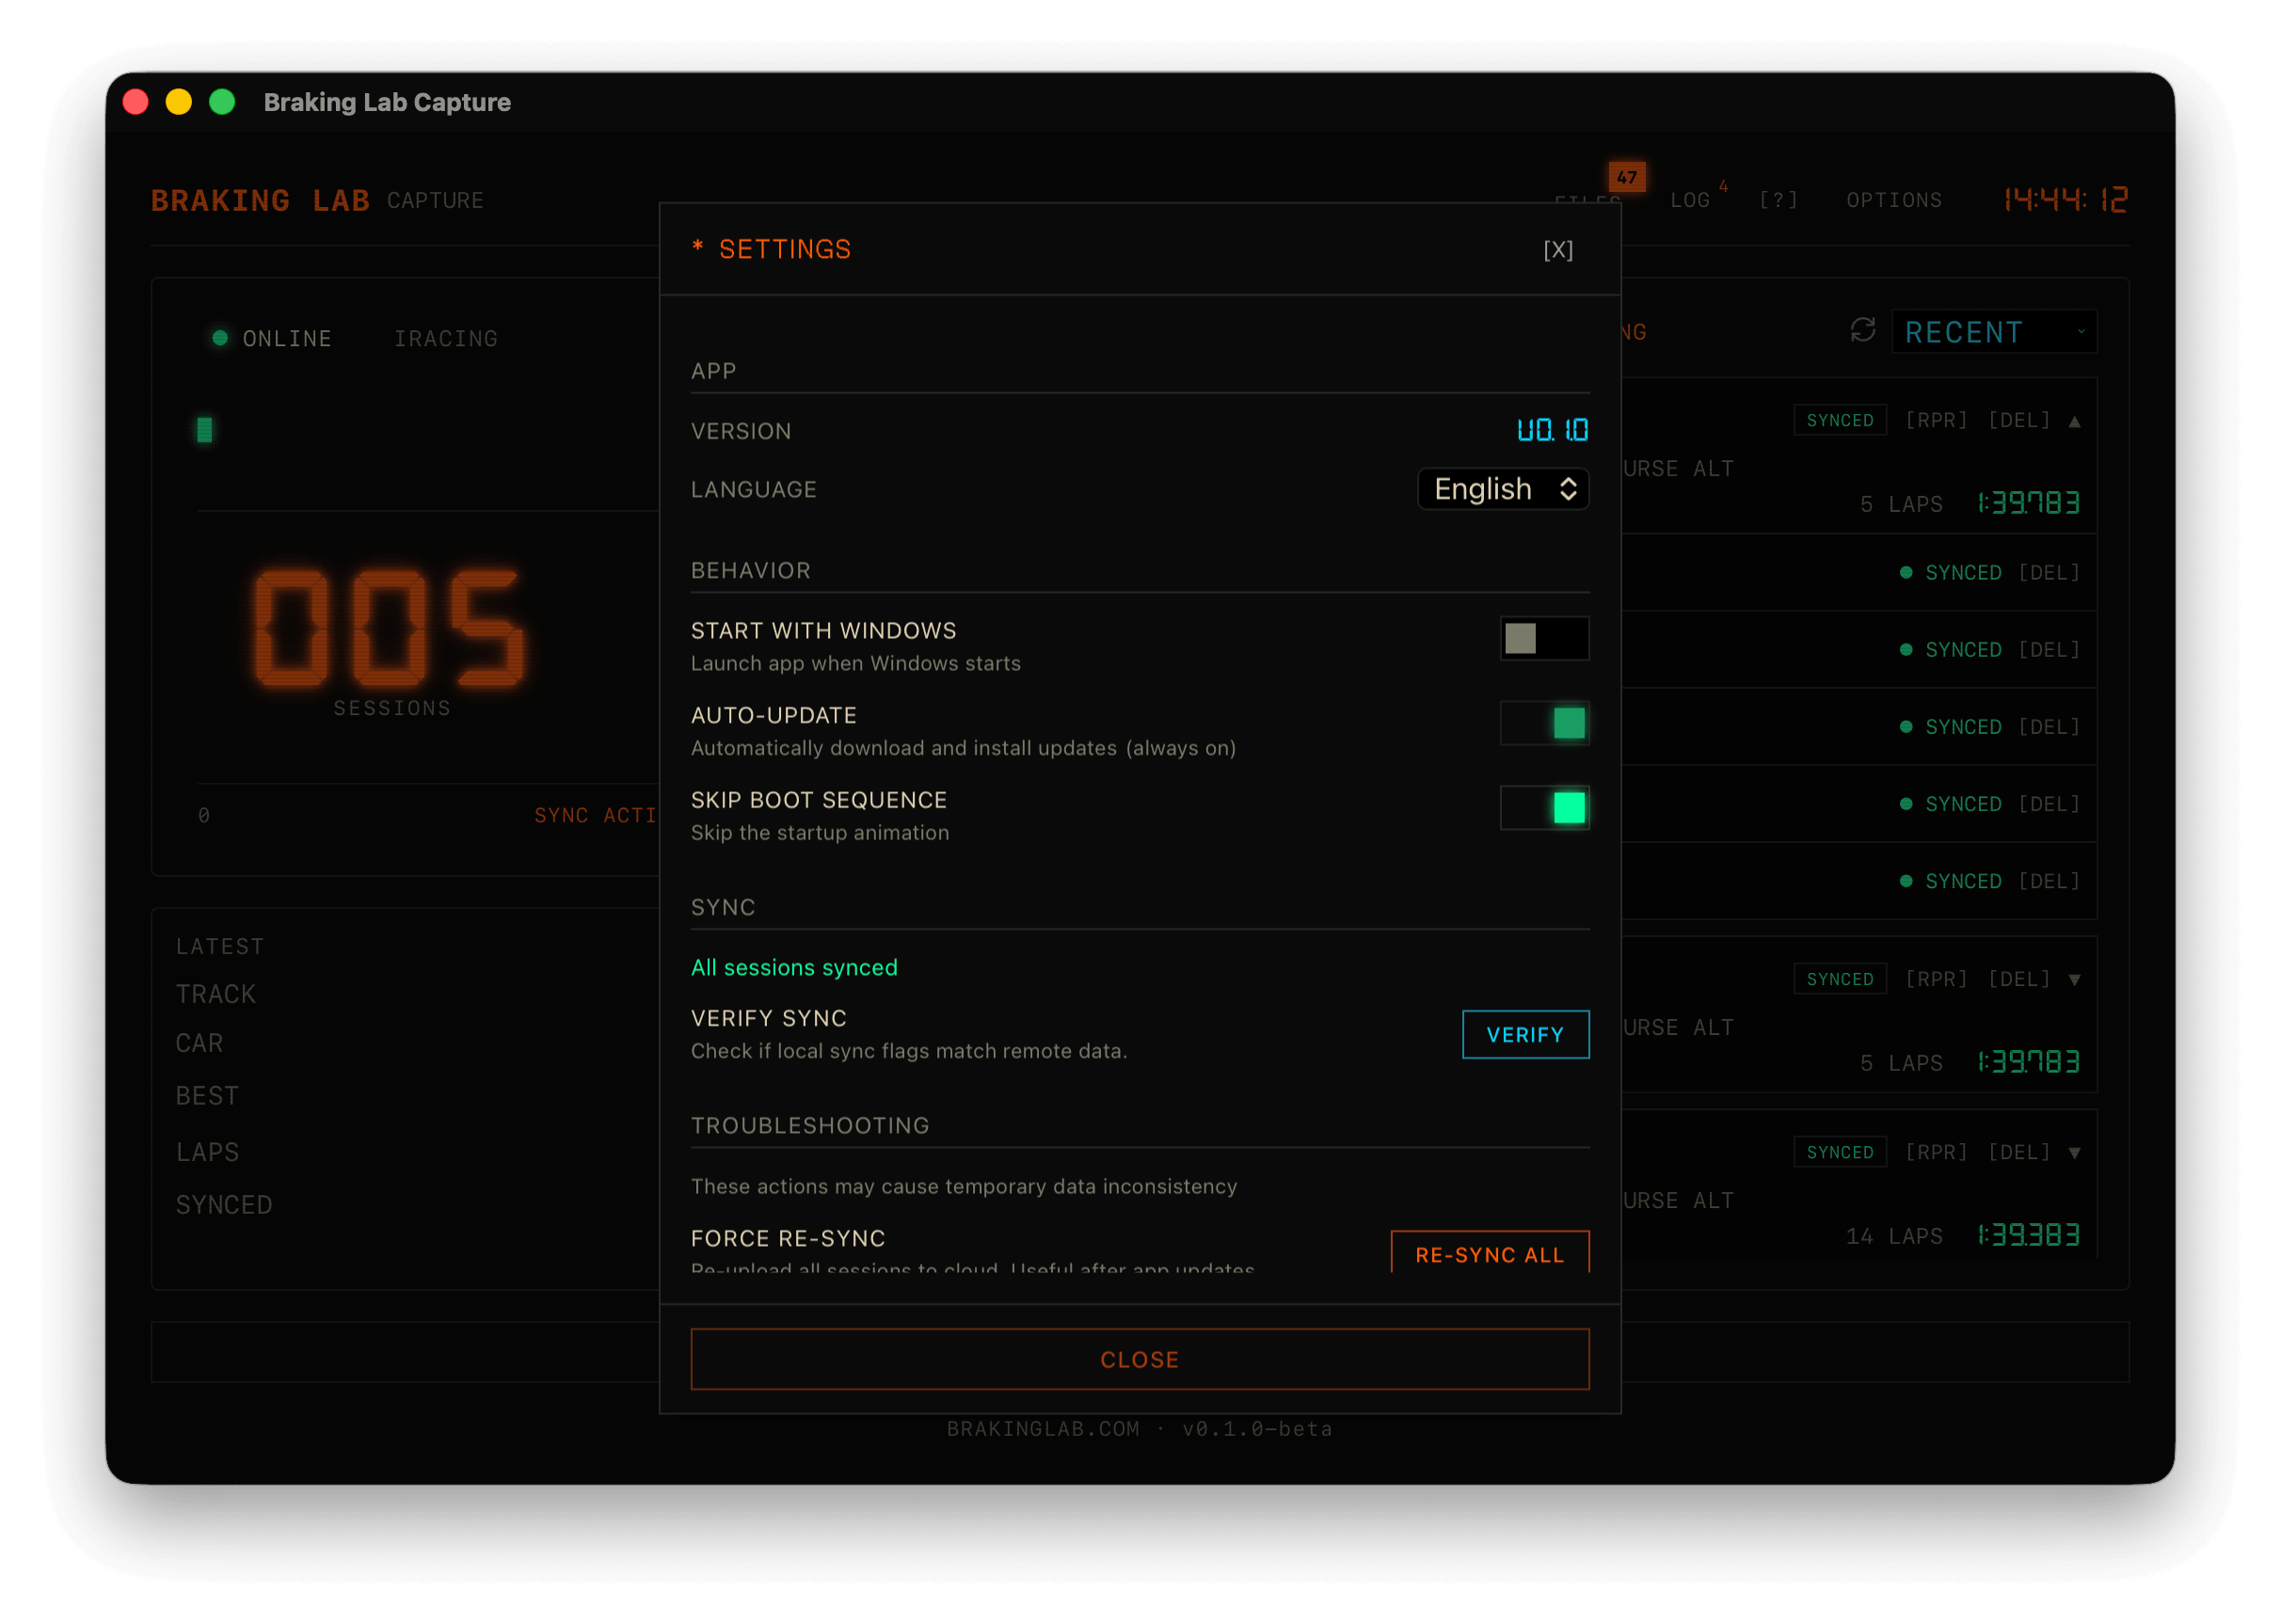Screen dimensions: 2281x1624
Task: Switch to the IRACING tab
Action: pos(445,338)
